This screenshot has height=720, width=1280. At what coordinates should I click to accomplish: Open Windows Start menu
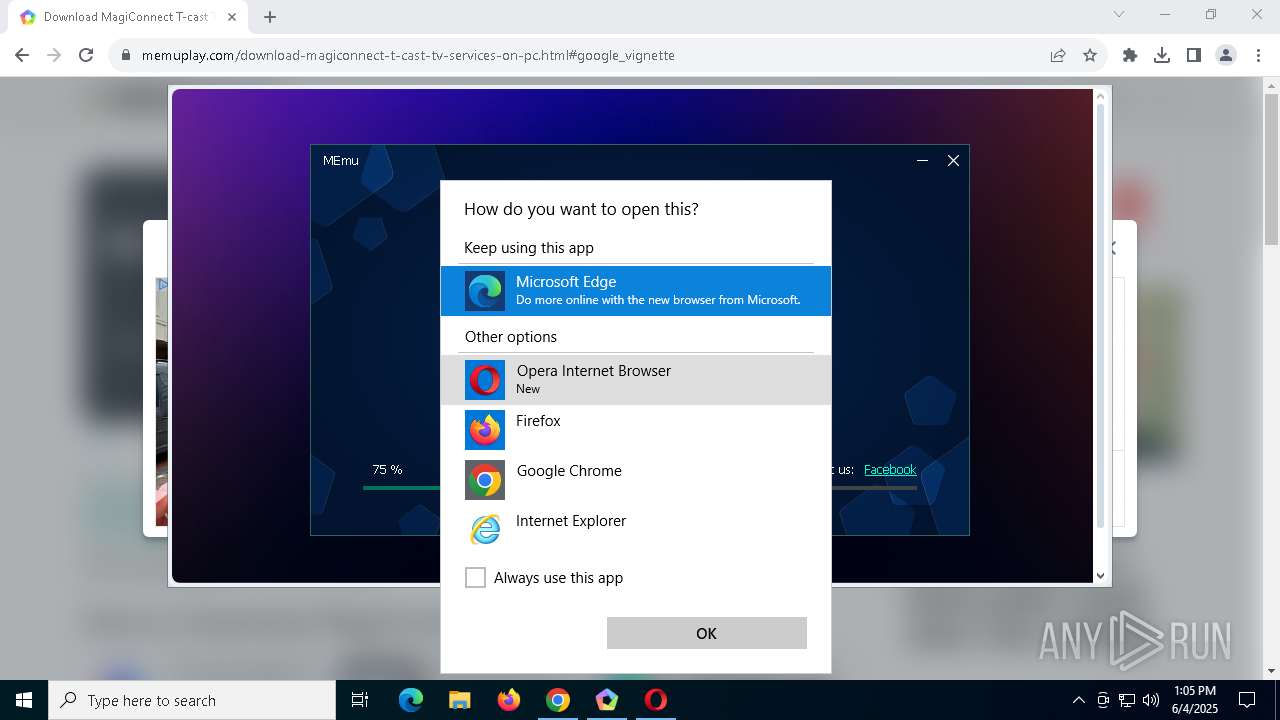point(24,700)
